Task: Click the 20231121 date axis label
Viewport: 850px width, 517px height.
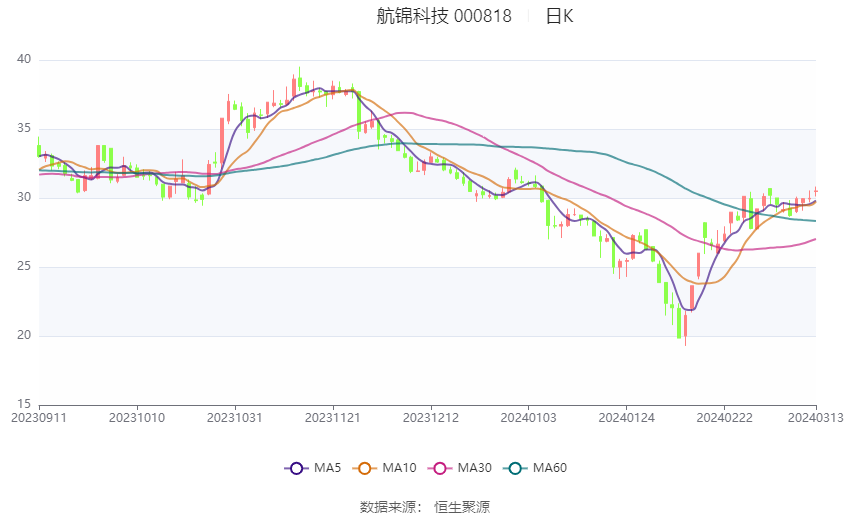Action: tap(332, 416)
